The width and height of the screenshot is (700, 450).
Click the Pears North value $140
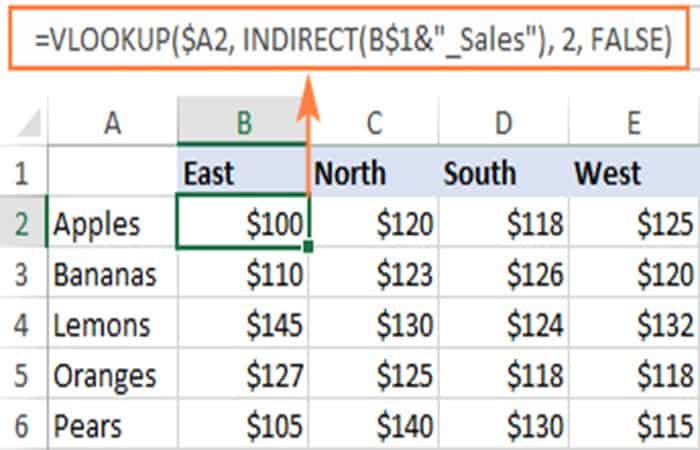[x=373, y=428]
